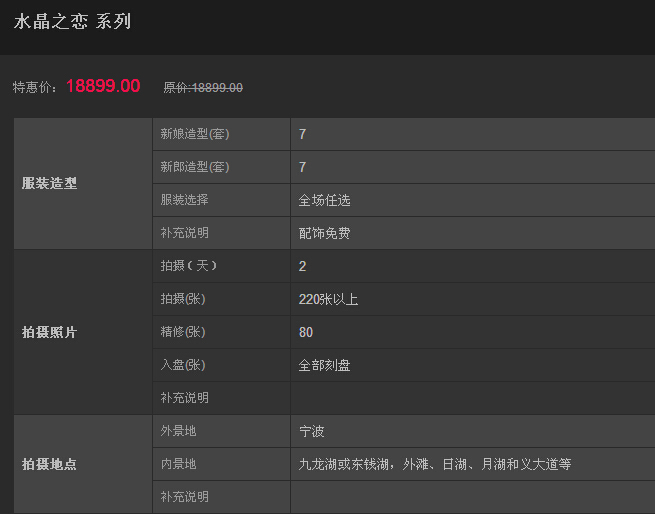655x514 pixels.
Task: Select the 配饰免费 value cell
Action: click(x=473, y=233)
